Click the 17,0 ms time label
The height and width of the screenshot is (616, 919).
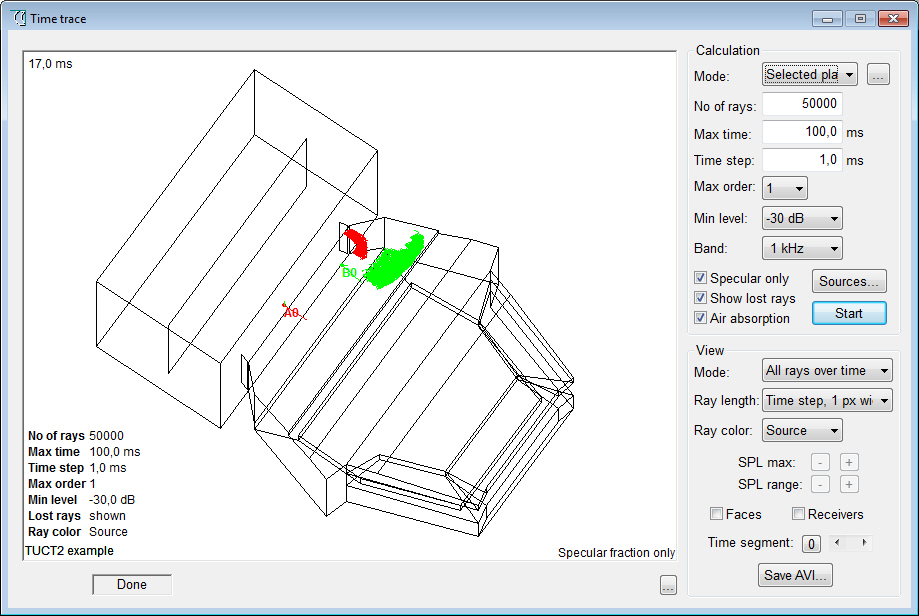coord(50,64)
